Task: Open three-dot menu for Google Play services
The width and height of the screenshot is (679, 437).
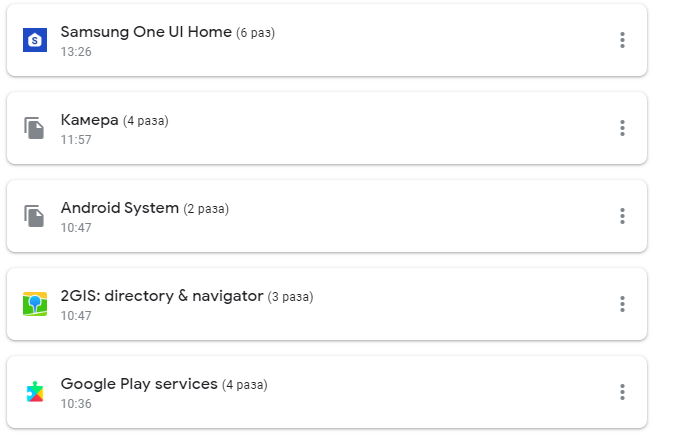Action: click(x=622, y=392)
